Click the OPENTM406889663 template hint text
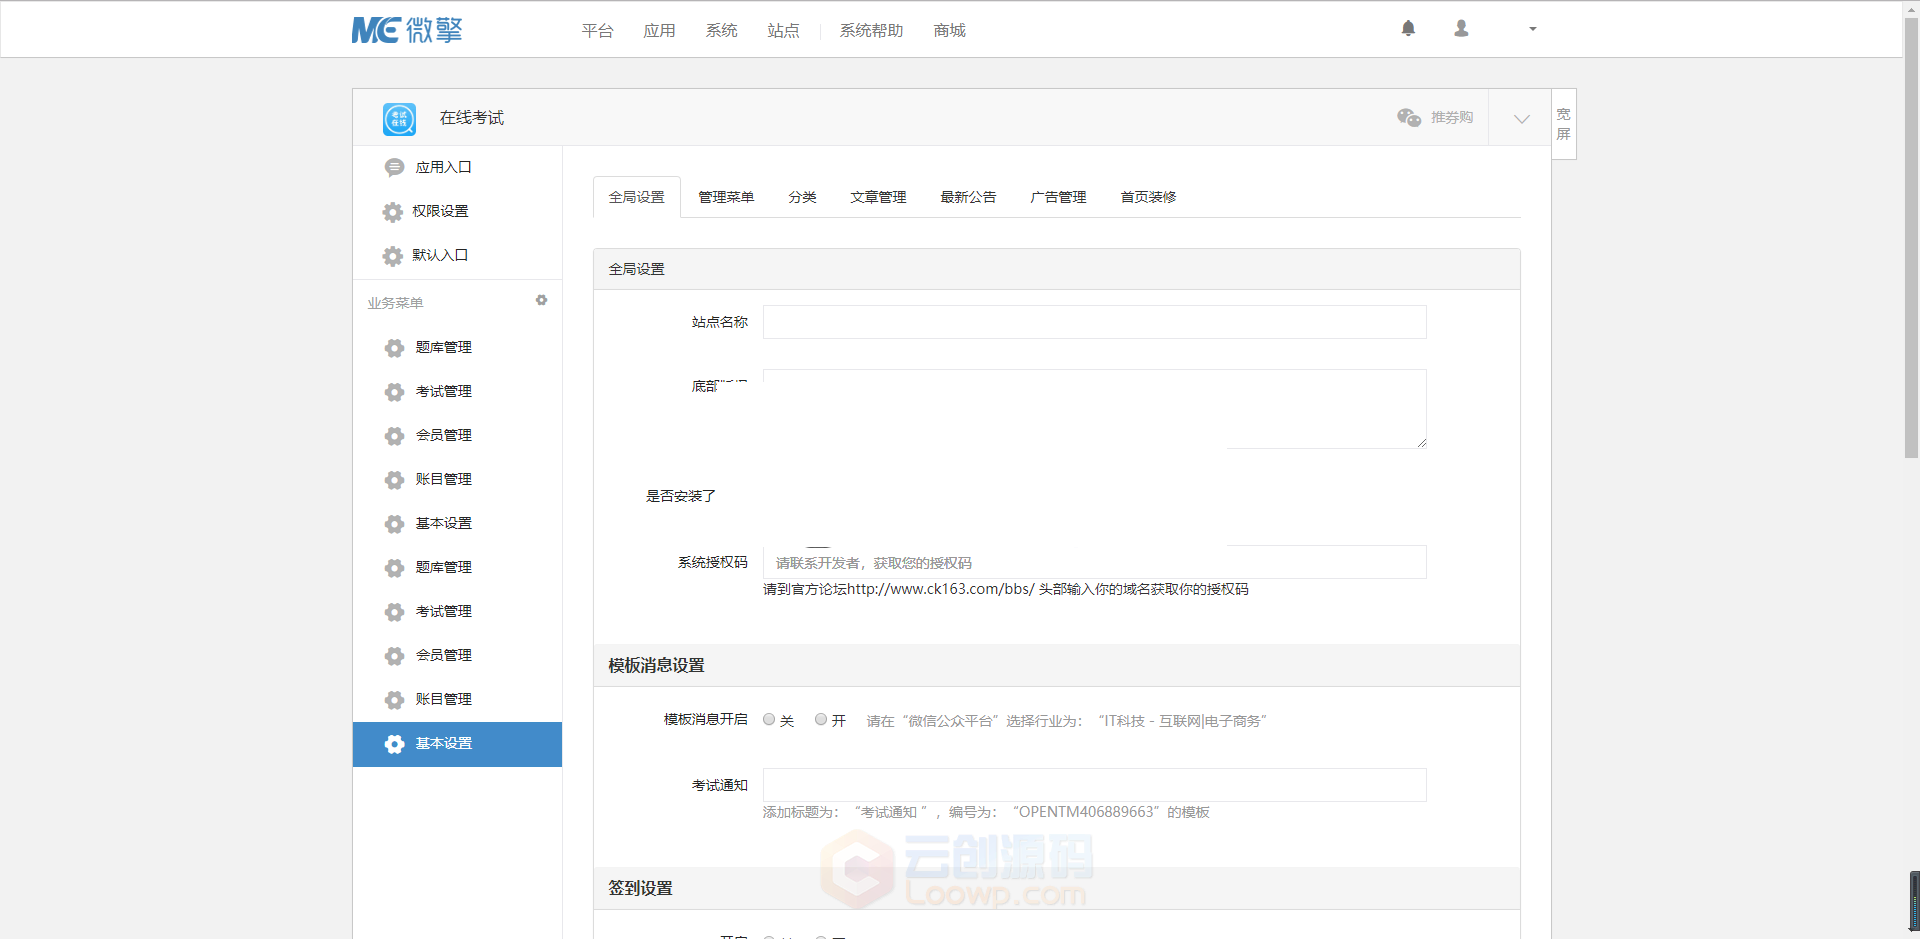Image resolution: width=1920 pixels, height=939 pixels. (x=986, y=812)
